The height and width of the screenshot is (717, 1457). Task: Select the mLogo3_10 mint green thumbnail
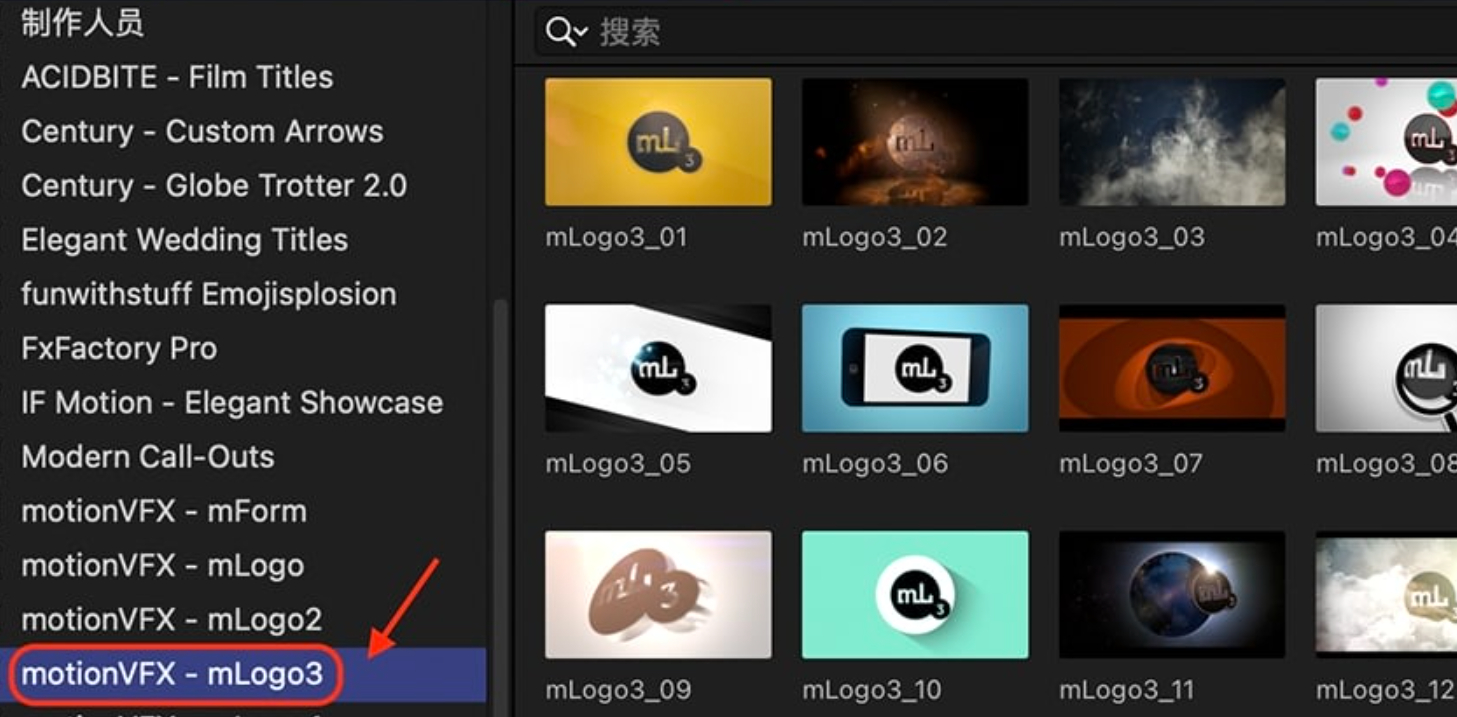[x=915, y=594]
